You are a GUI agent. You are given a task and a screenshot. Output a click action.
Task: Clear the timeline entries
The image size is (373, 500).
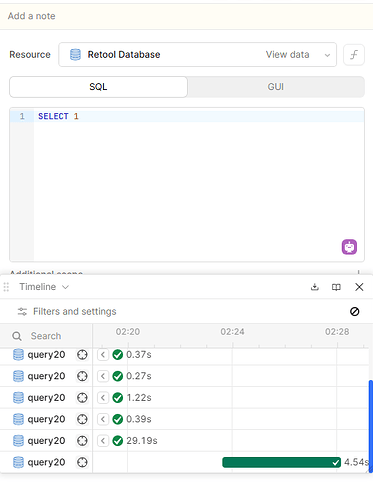pyautogui.click(x=355, y=311)
